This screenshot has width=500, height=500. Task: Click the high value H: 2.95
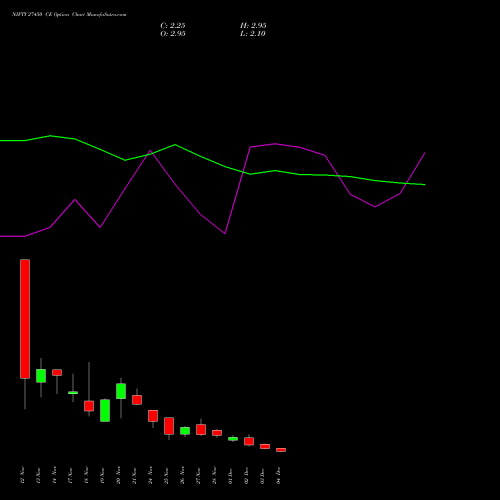click(253, 25)
